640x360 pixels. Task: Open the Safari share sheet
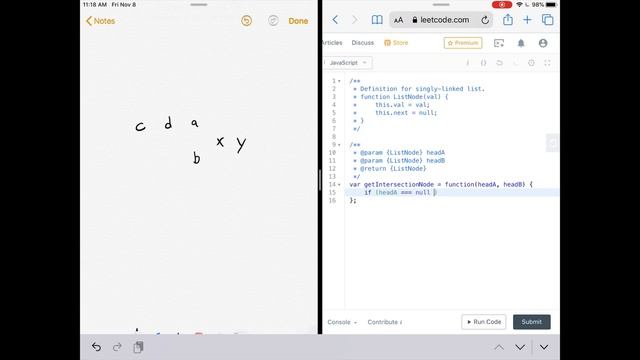(507, 19)
